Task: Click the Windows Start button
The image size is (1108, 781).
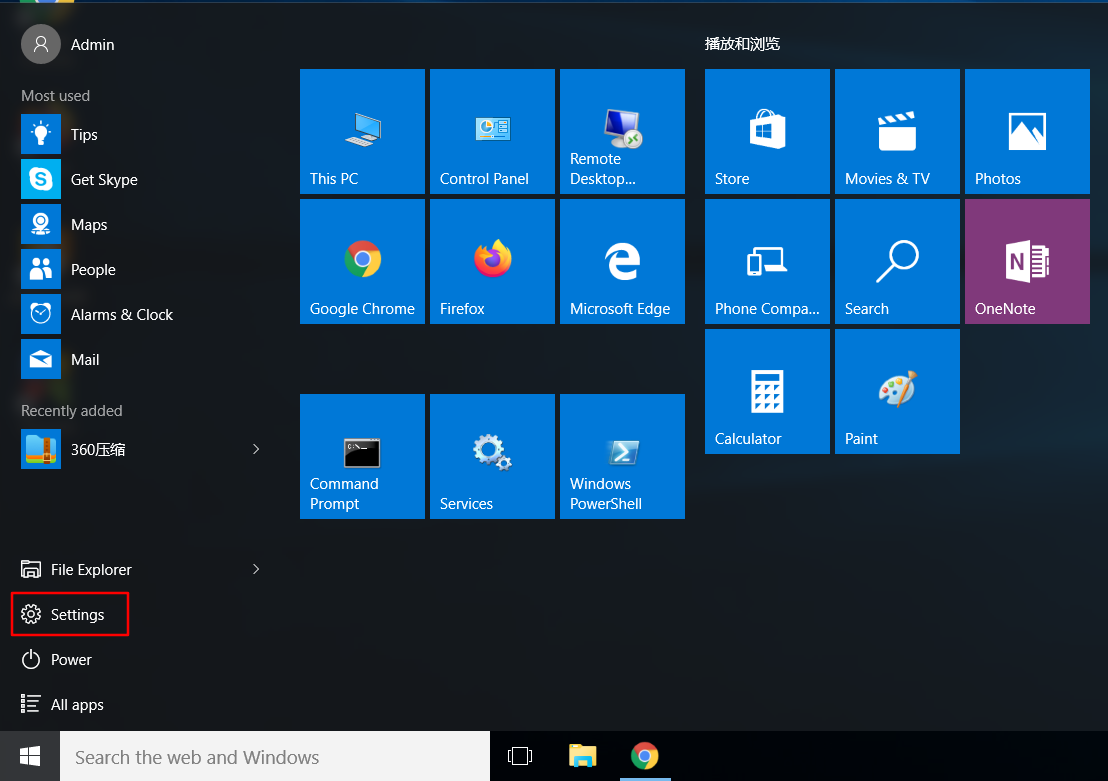Action: [30, 756]
